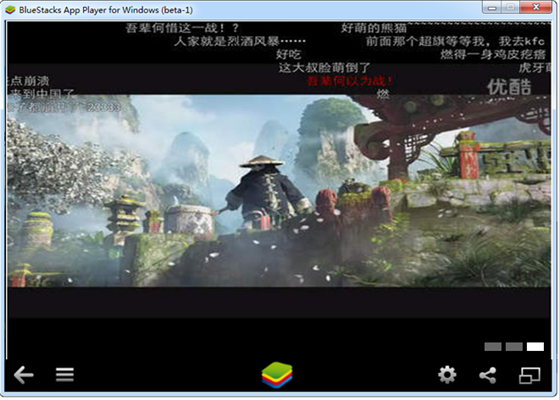Select the second gray page indicator

coord(514,347)
